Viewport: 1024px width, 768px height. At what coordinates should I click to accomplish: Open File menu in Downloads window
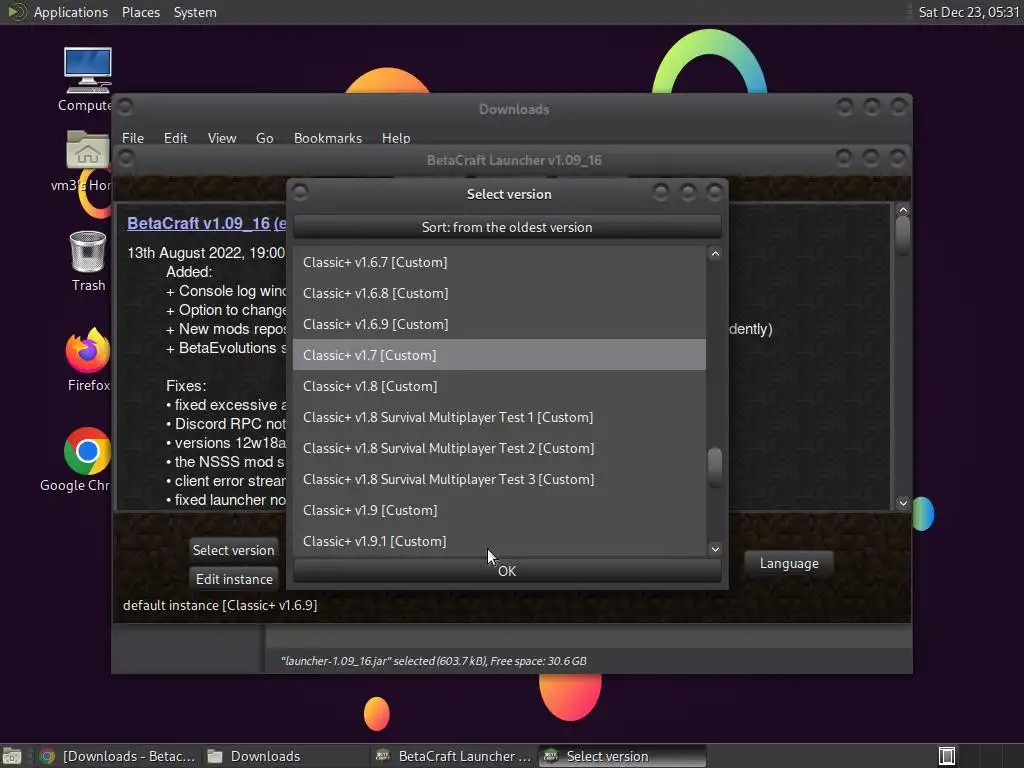[x=133, y=138]
